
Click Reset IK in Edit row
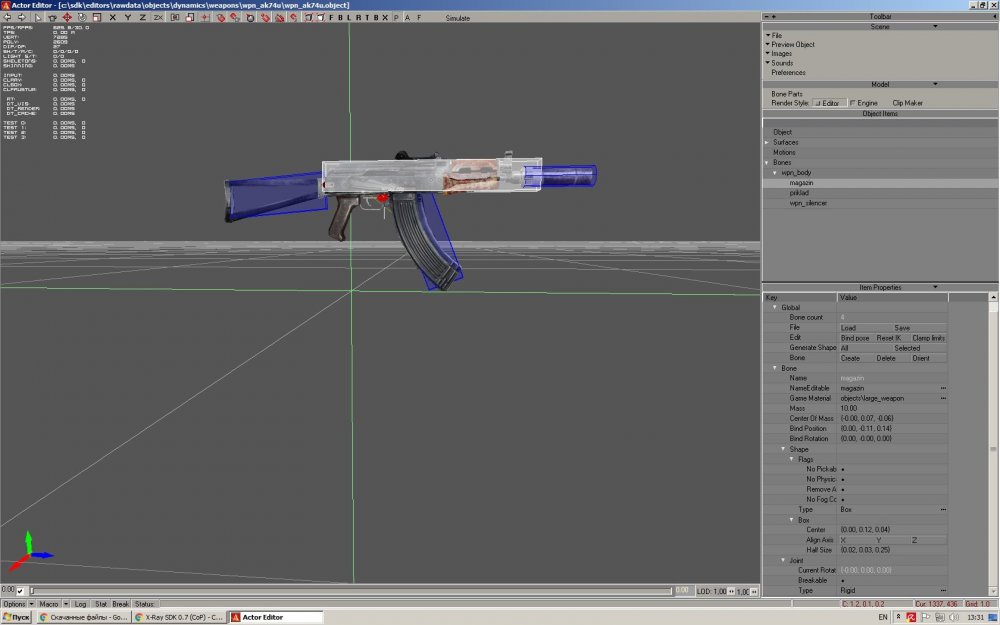[889, 338]
